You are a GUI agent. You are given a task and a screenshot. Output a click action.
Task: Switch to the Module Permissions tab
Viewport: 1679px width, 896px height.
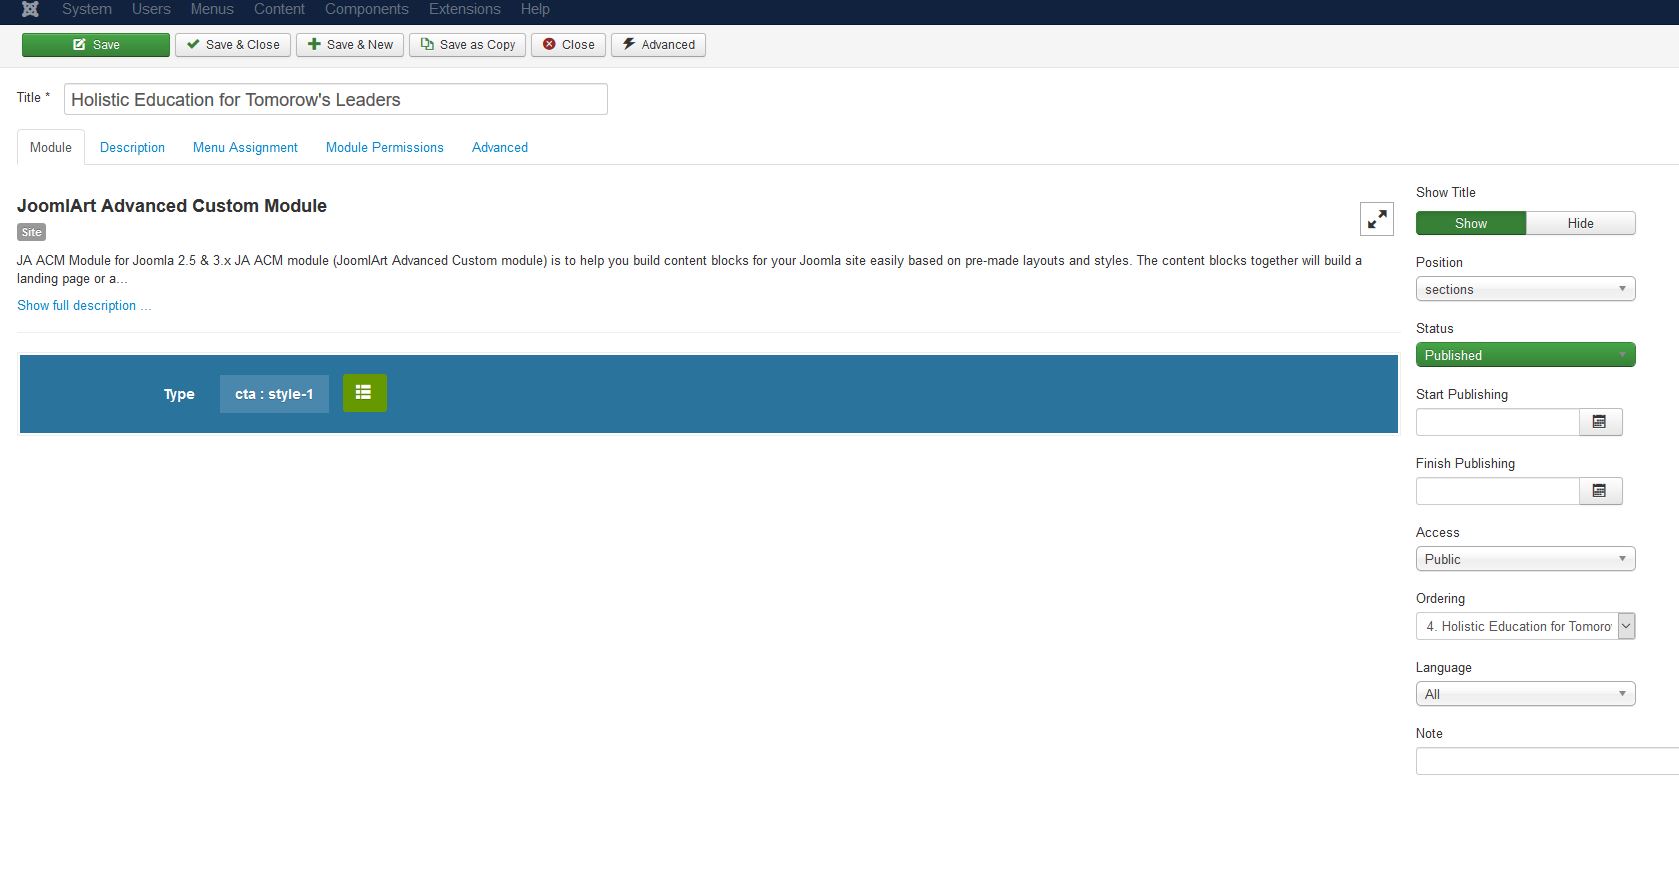coord(385,147)
